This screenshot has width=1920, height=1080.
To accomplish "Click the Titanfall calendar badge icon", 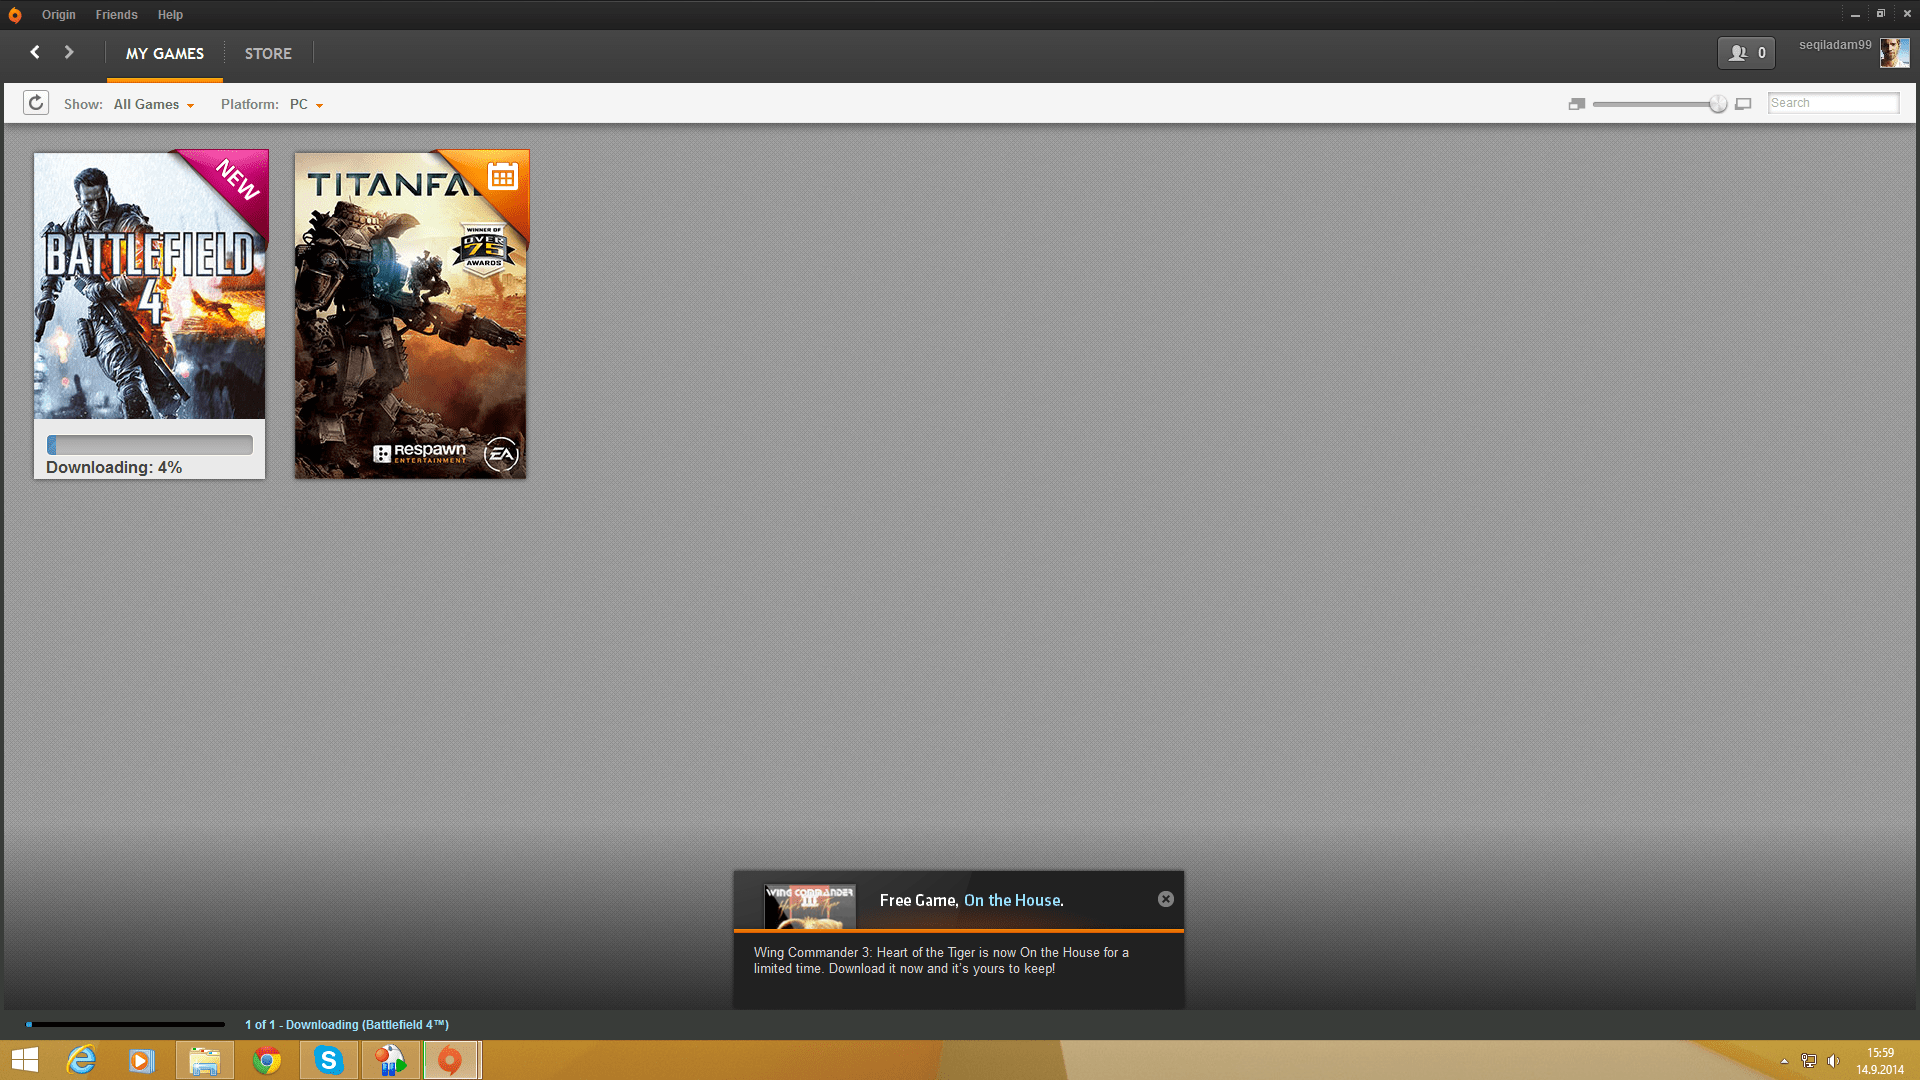I will click(x=502, y=177).
